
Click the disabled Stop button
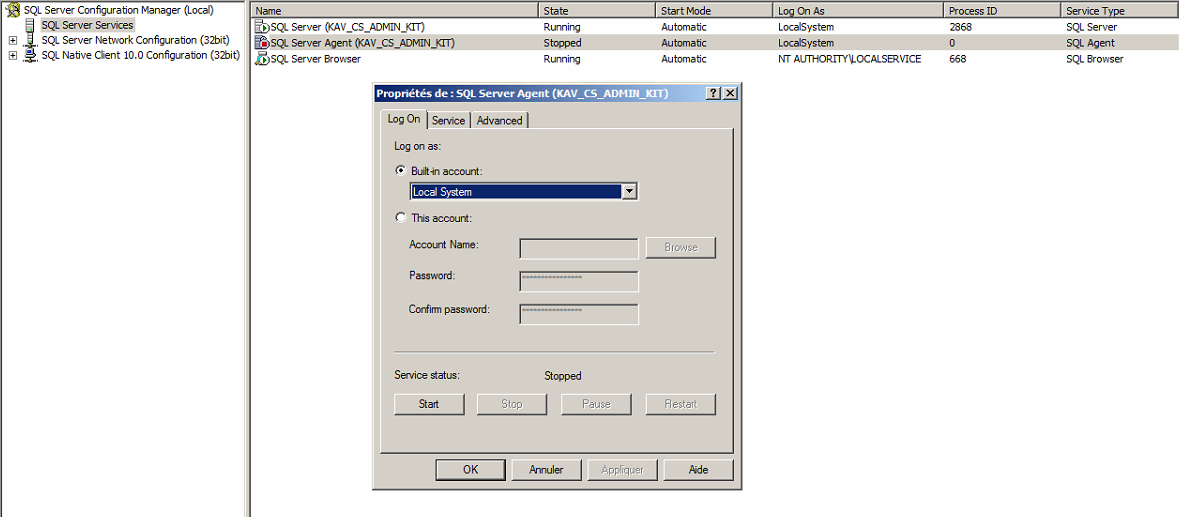pos(511,404)
